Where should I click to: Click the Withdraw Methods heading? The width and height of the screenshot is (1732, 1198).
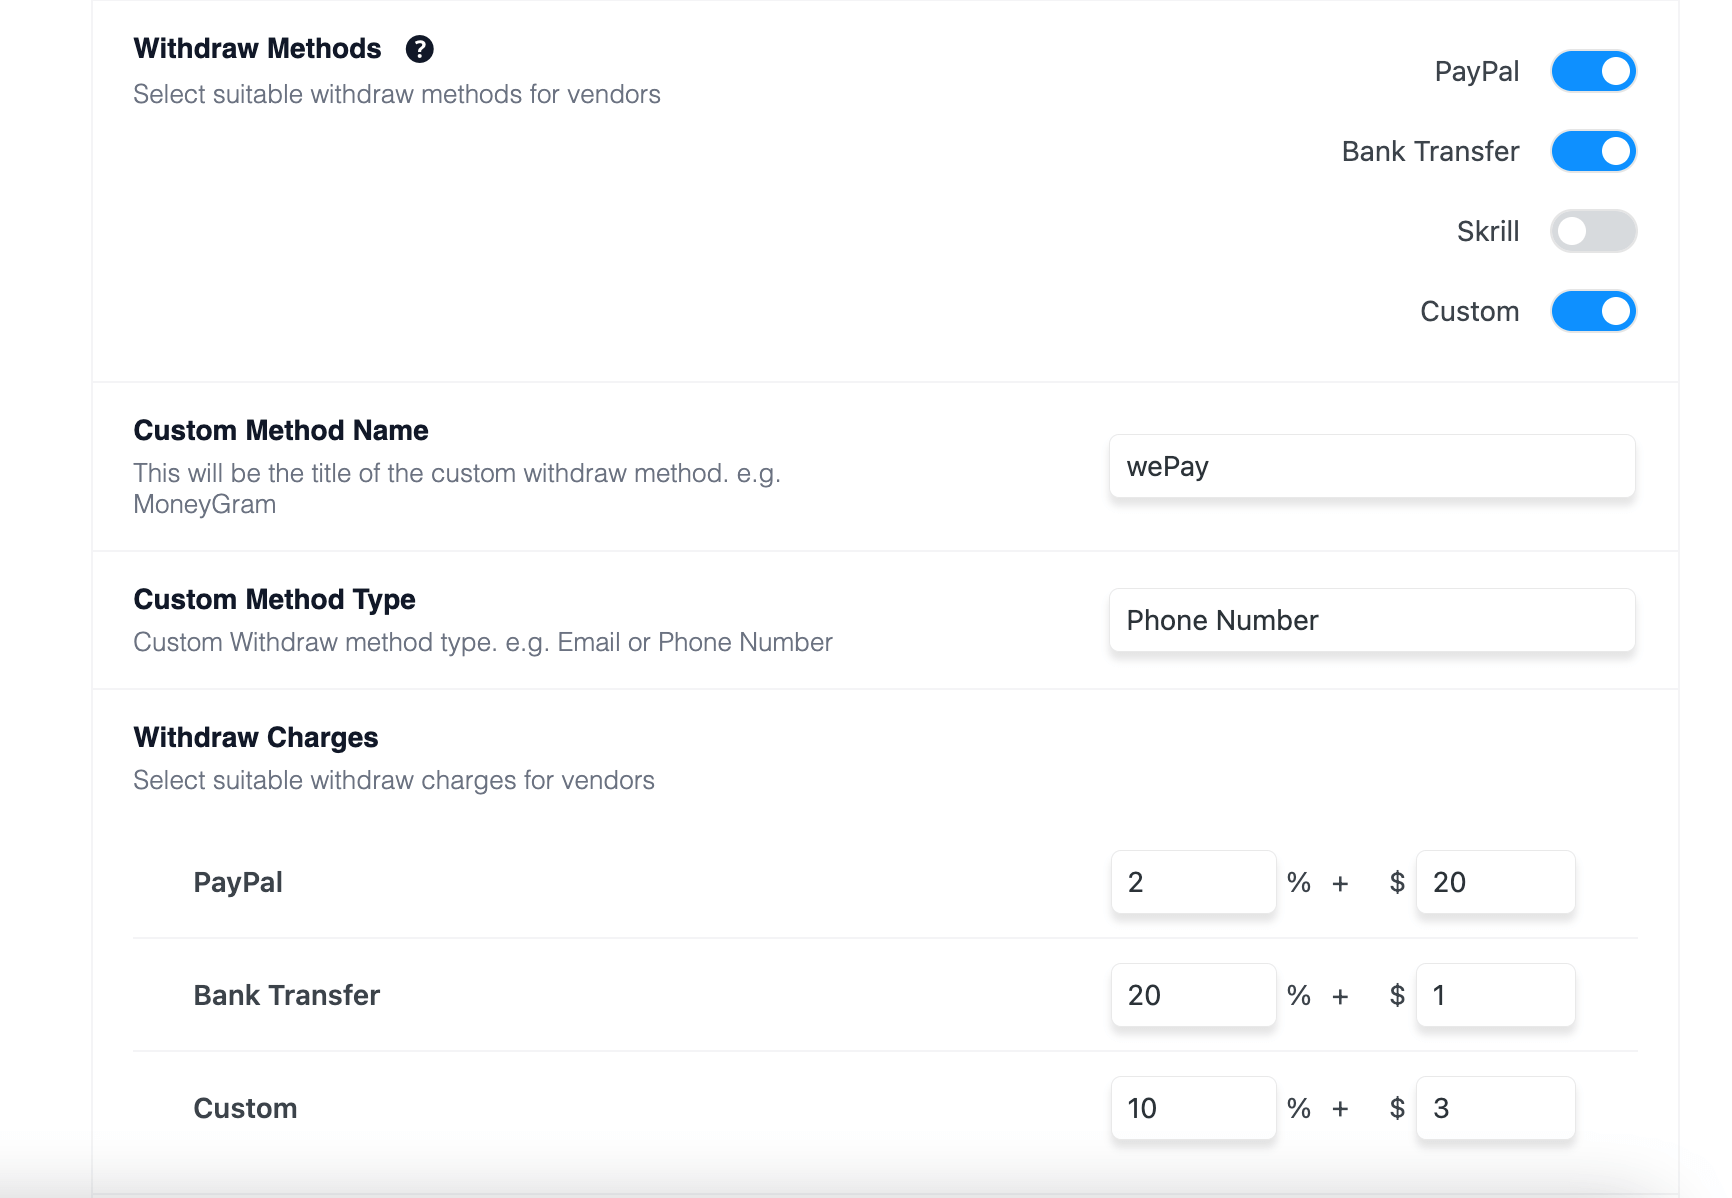257,48
